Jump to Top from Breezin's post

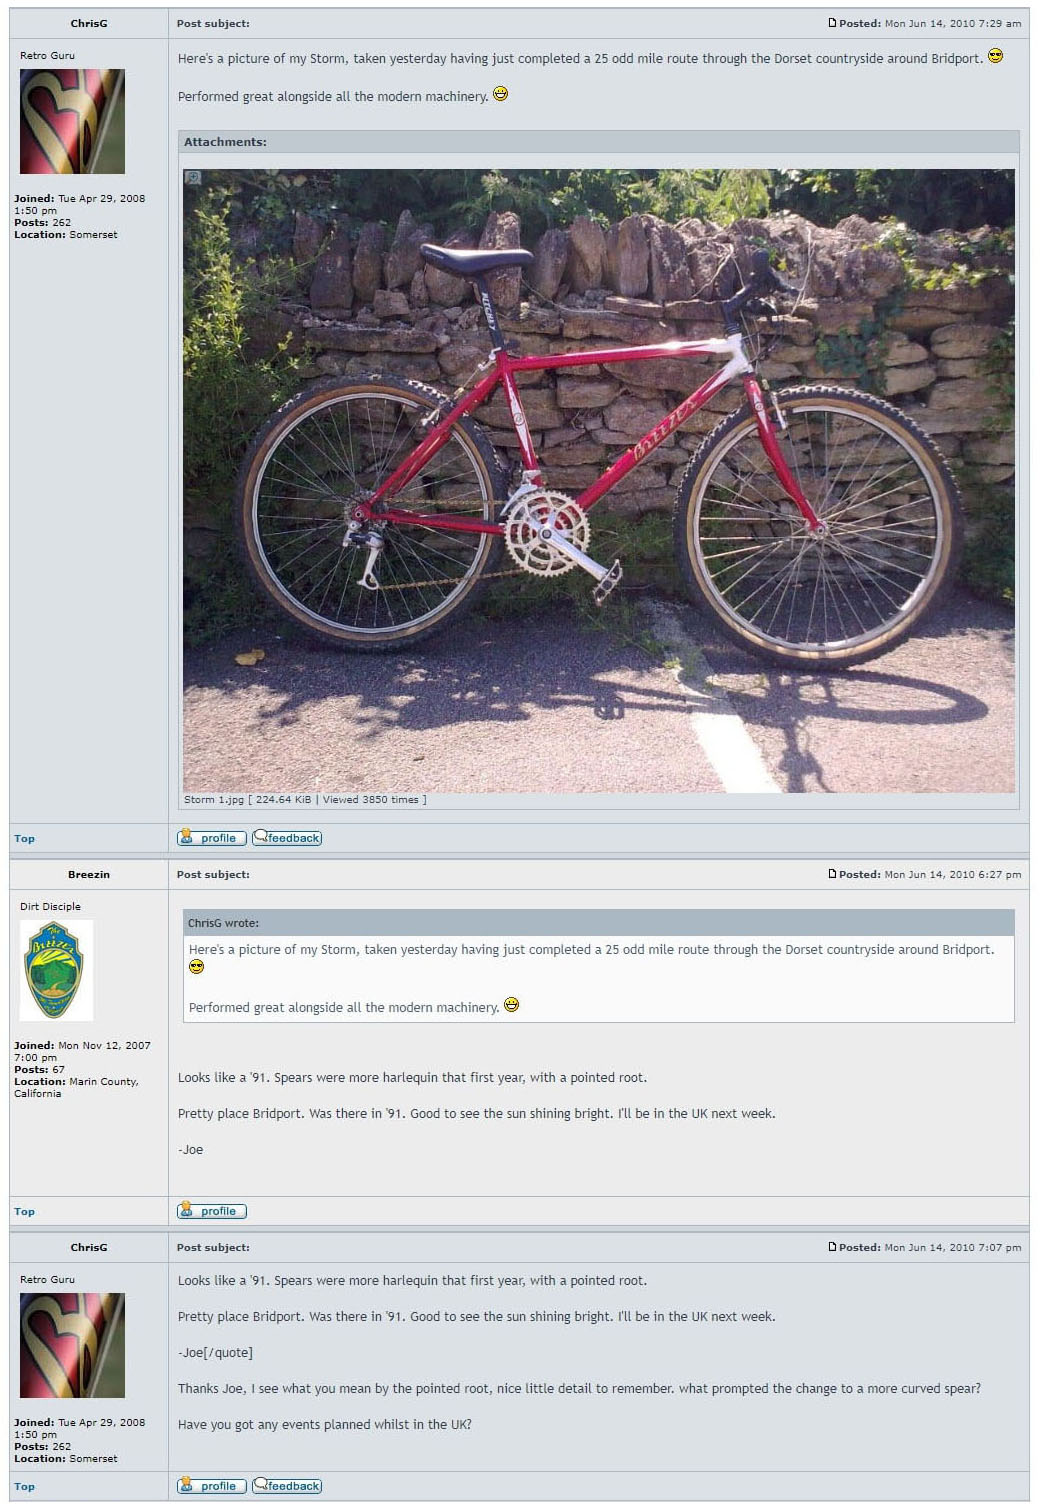[24, 1212]
